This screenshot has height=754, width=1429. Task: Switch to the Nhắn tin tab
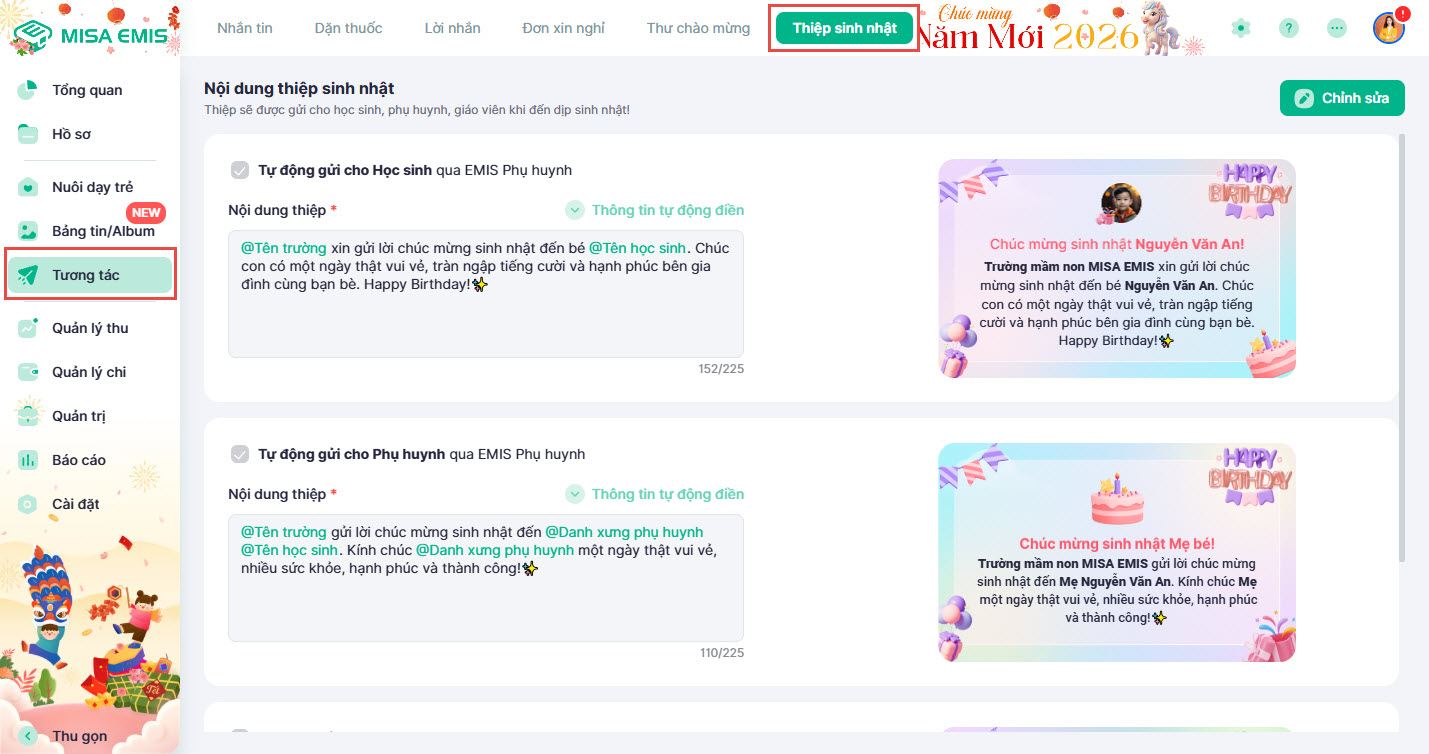click(x=245, y=28)
